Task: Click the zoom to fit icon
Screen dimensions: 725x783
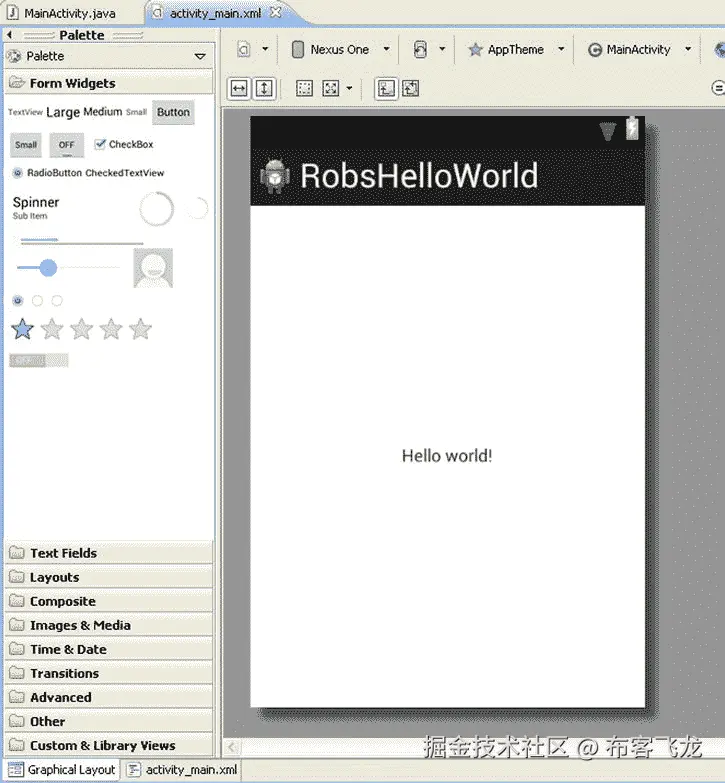Action: coord(332,88)
